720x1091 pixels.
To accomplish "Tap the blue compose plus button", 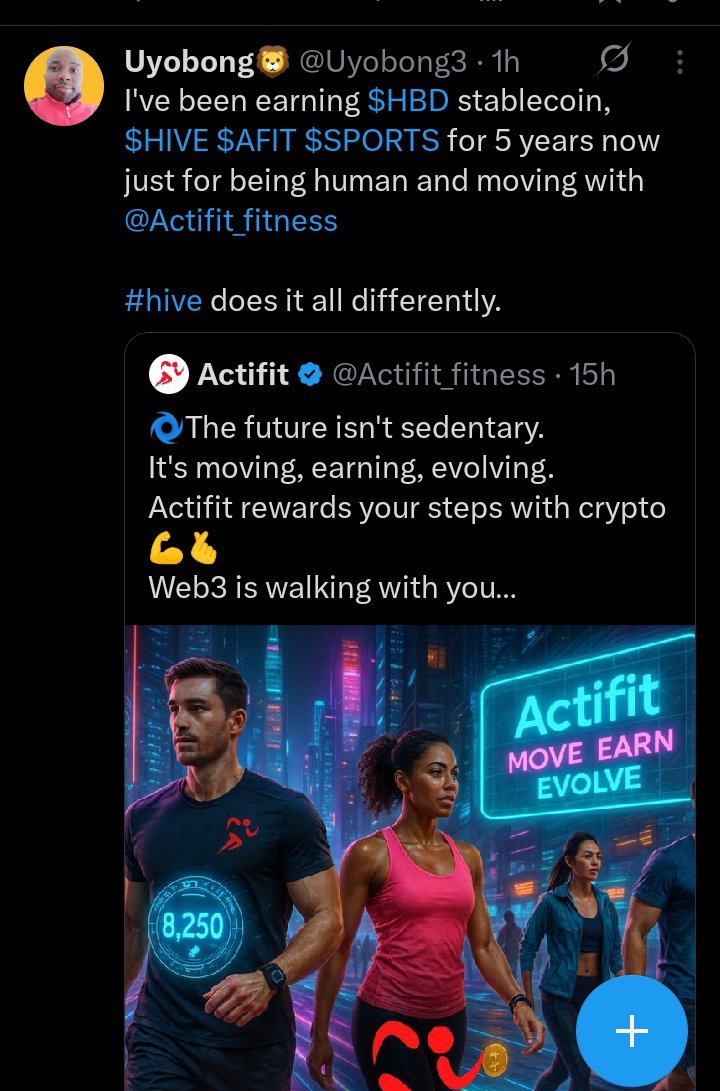I will (x=632, y=1030).
